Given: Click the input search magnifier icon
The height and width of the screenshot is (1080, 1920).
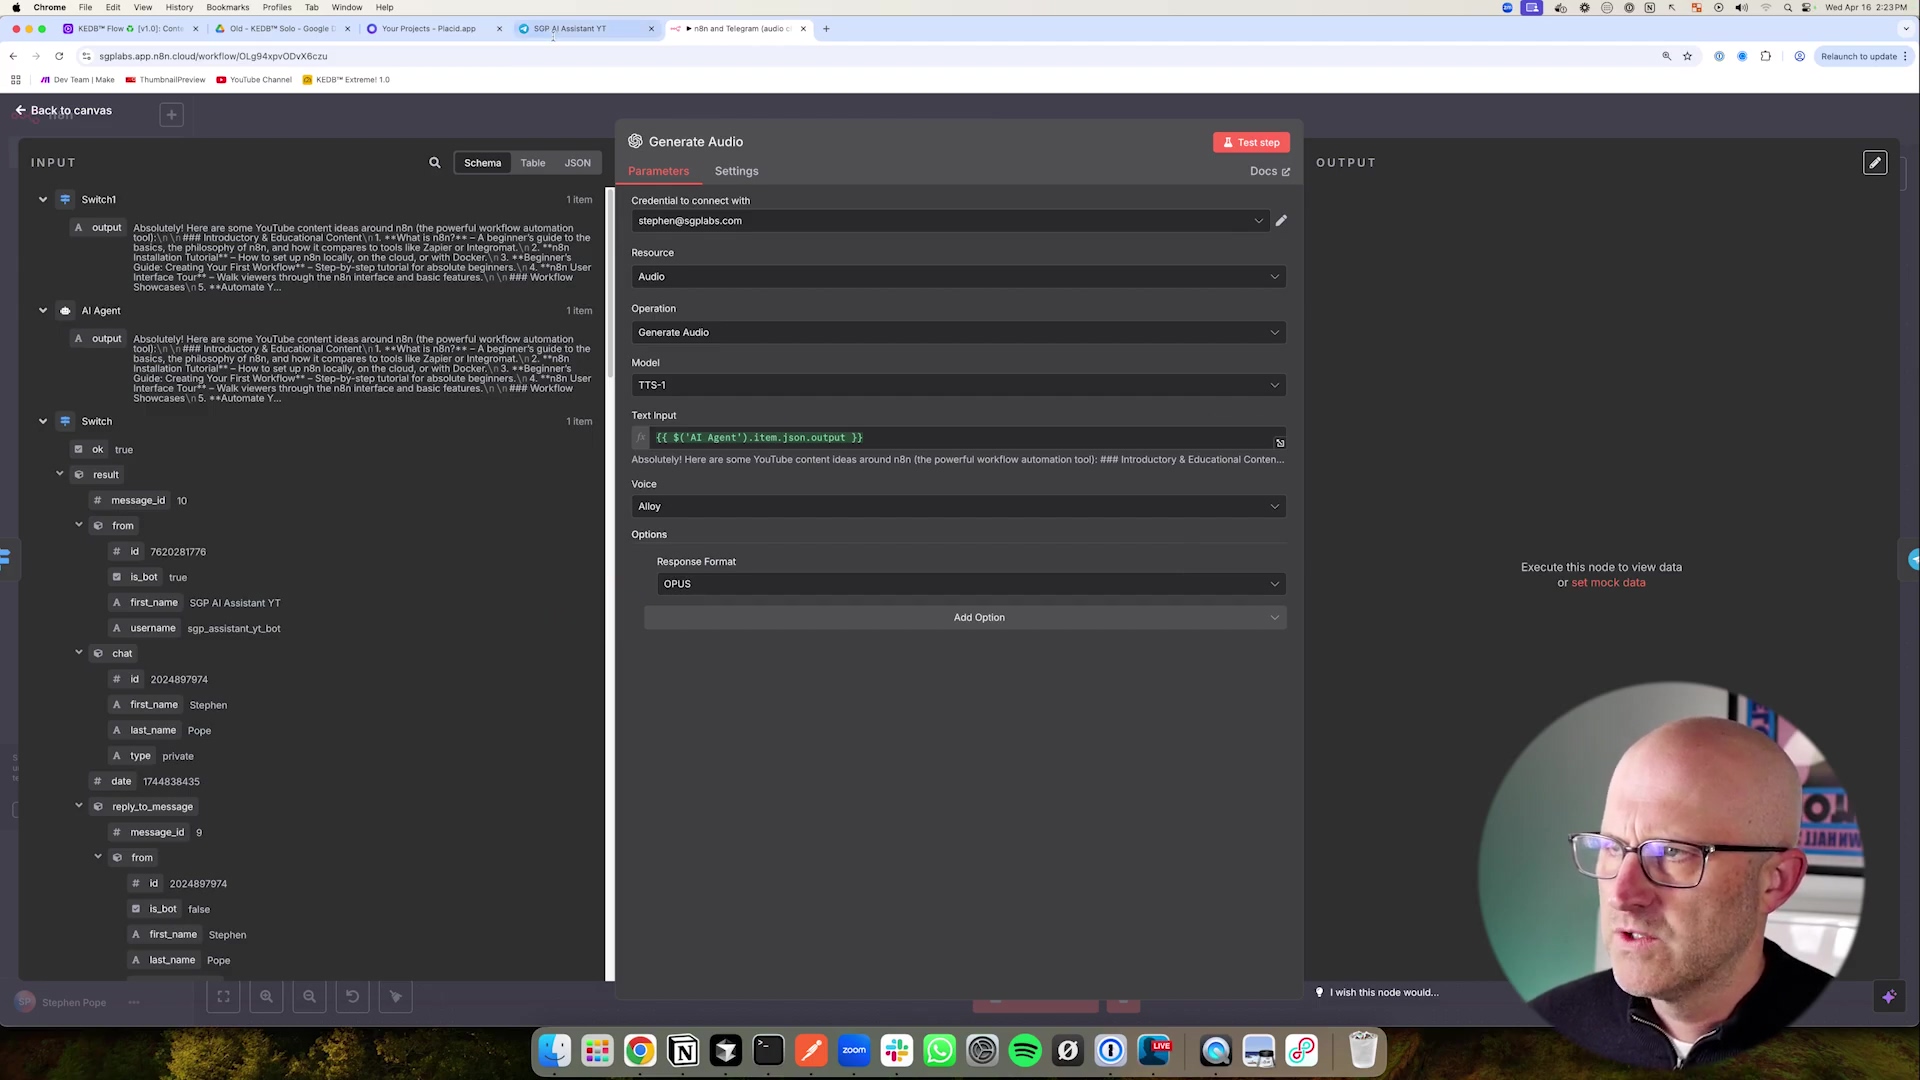Looking at the screenshot, I should click(434, 163).
